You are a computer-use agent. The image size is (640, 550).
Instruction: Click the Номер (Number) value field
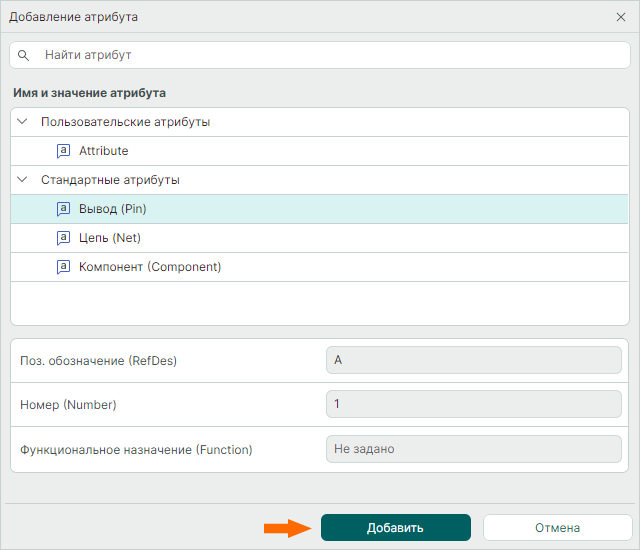pyautogui.click(x=473, y=404)
